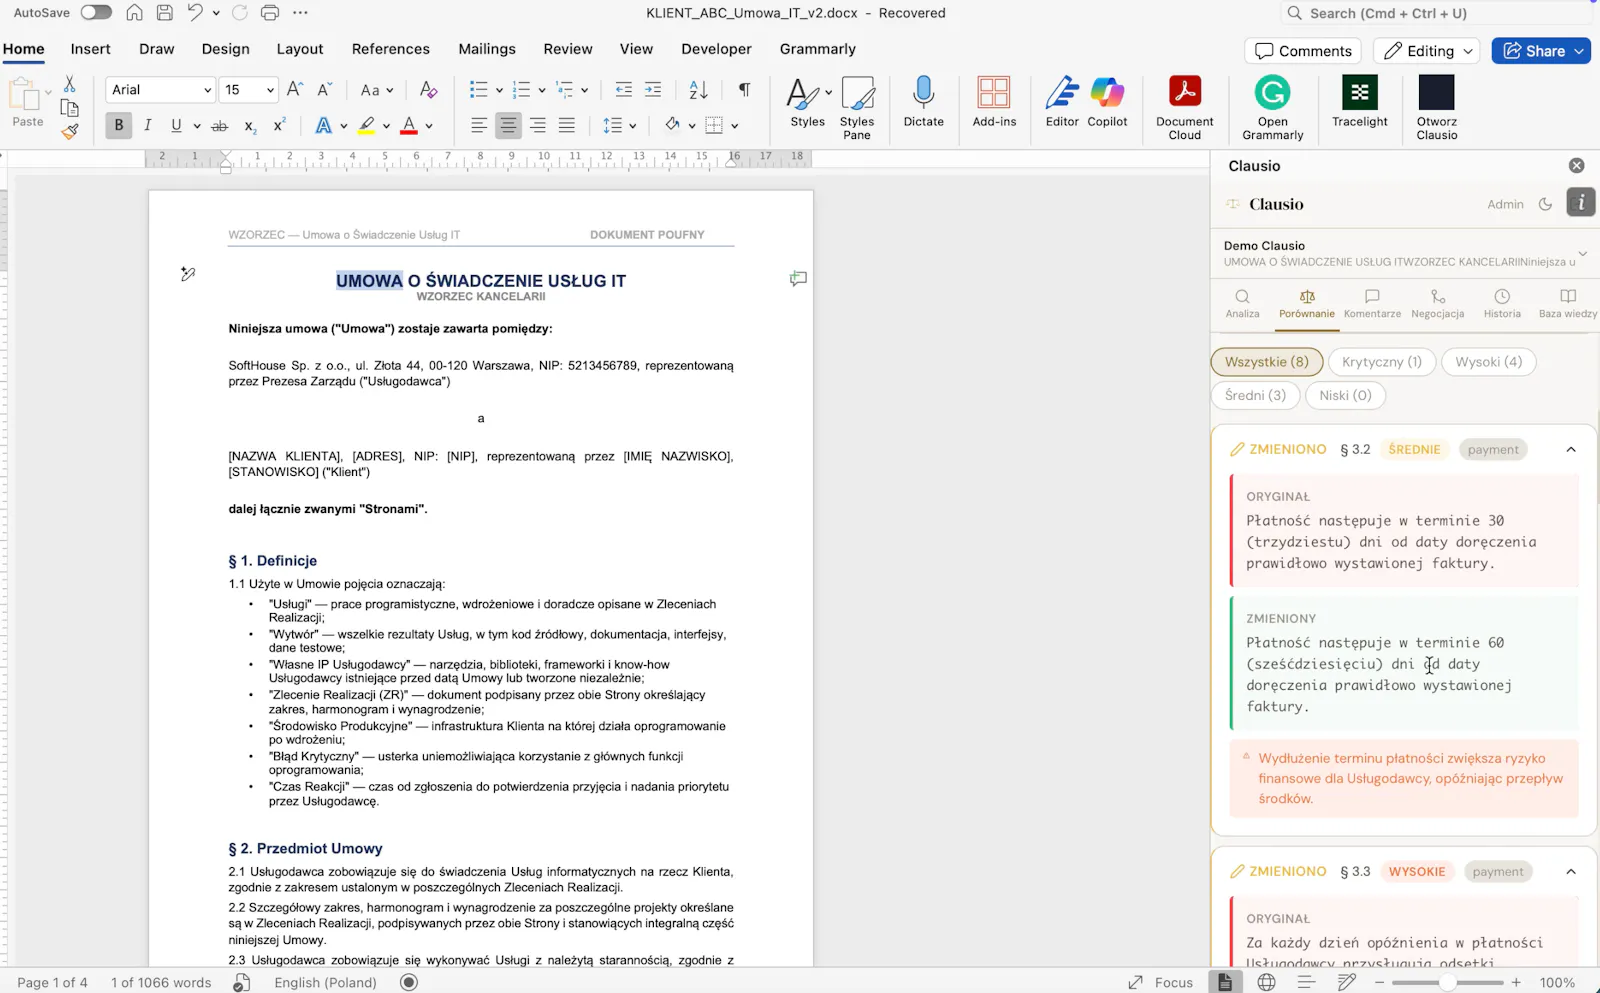The width and height of the screenshot is (1600, 993).
Task: Open the Otworz Clausio add-in
Action: [x=1436, y=108]
